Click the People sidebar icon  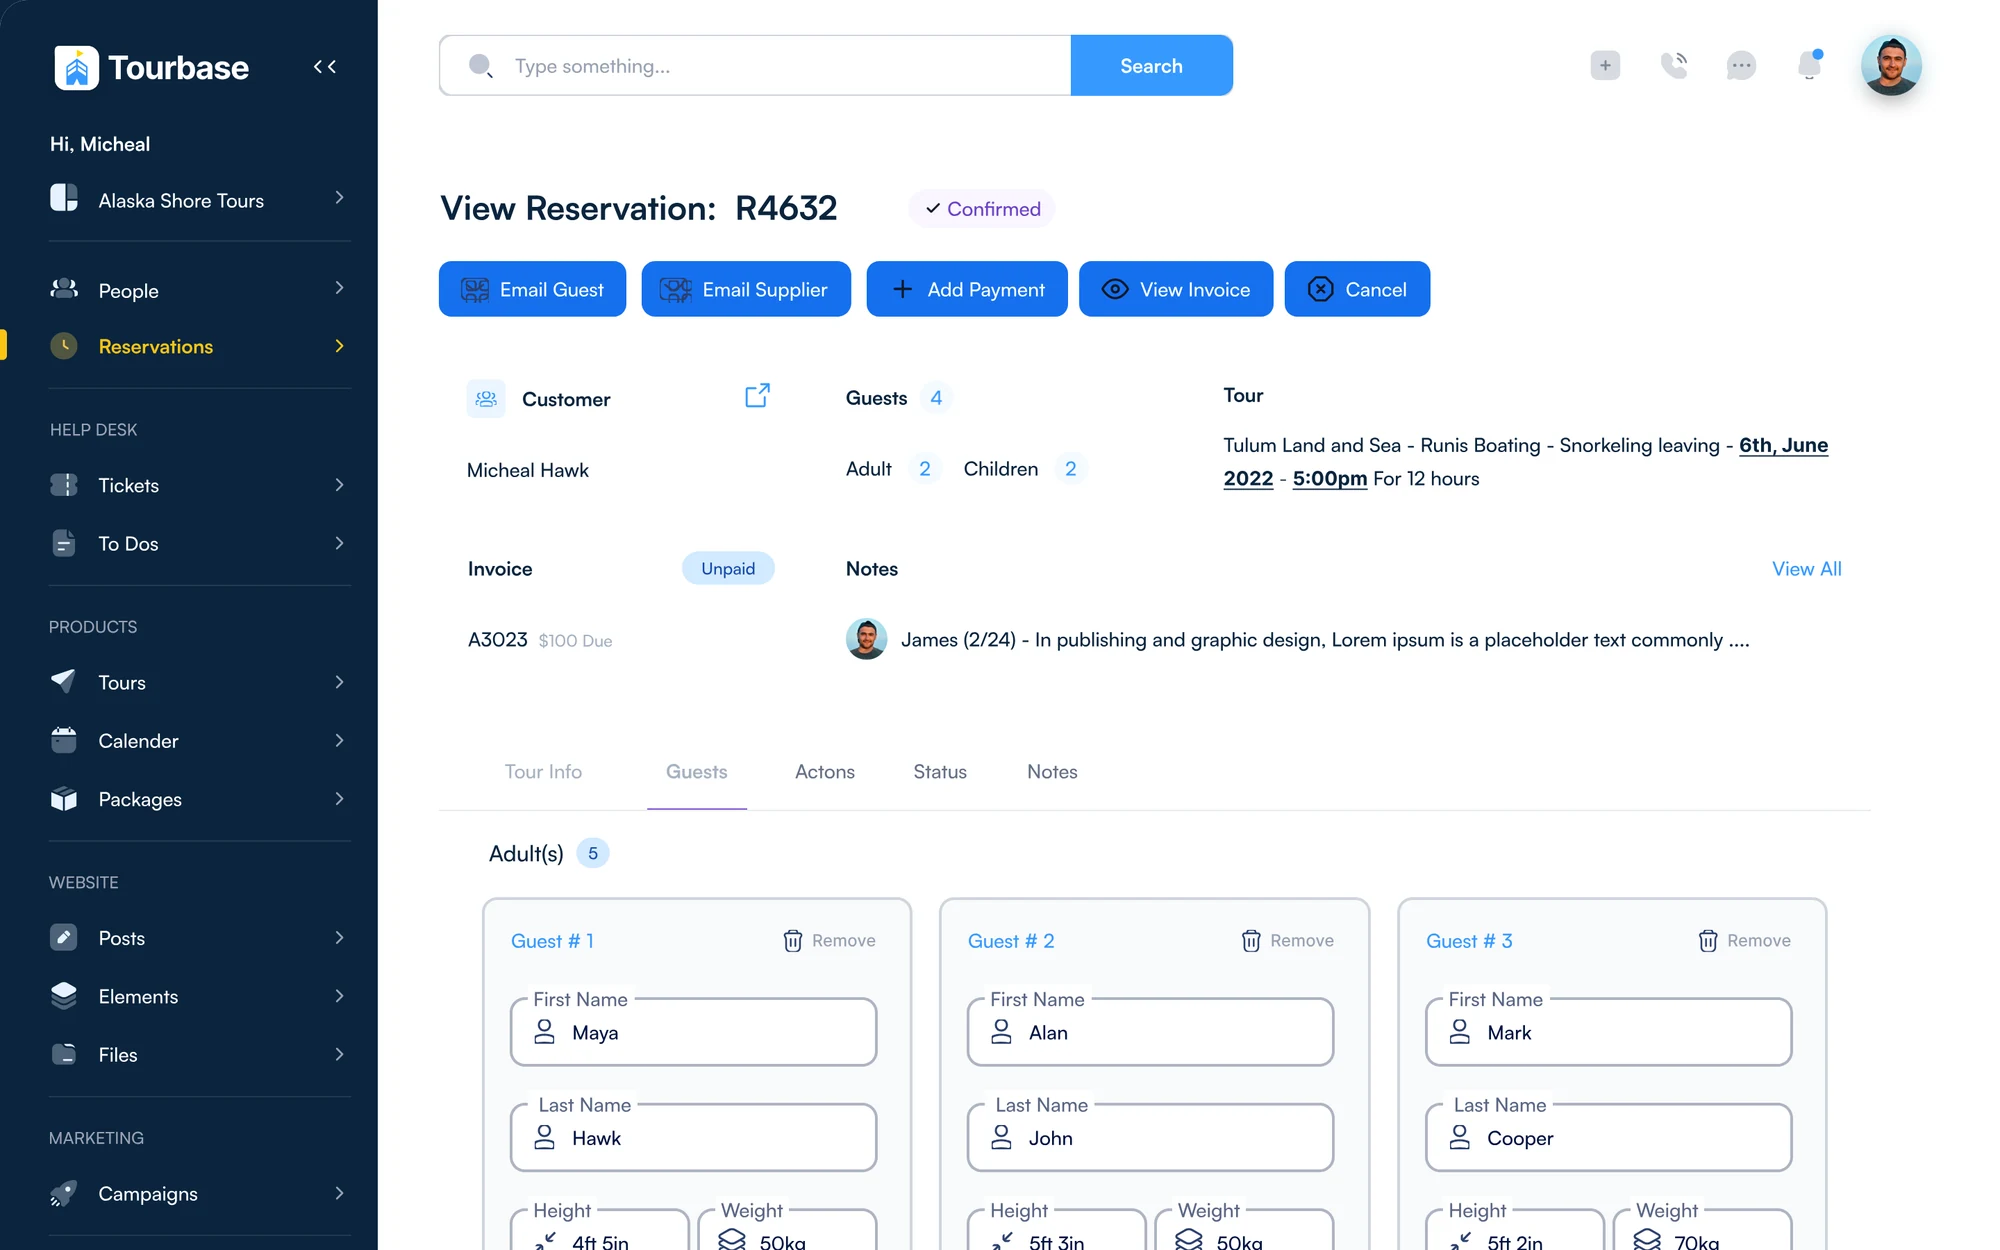click(64, 289)
